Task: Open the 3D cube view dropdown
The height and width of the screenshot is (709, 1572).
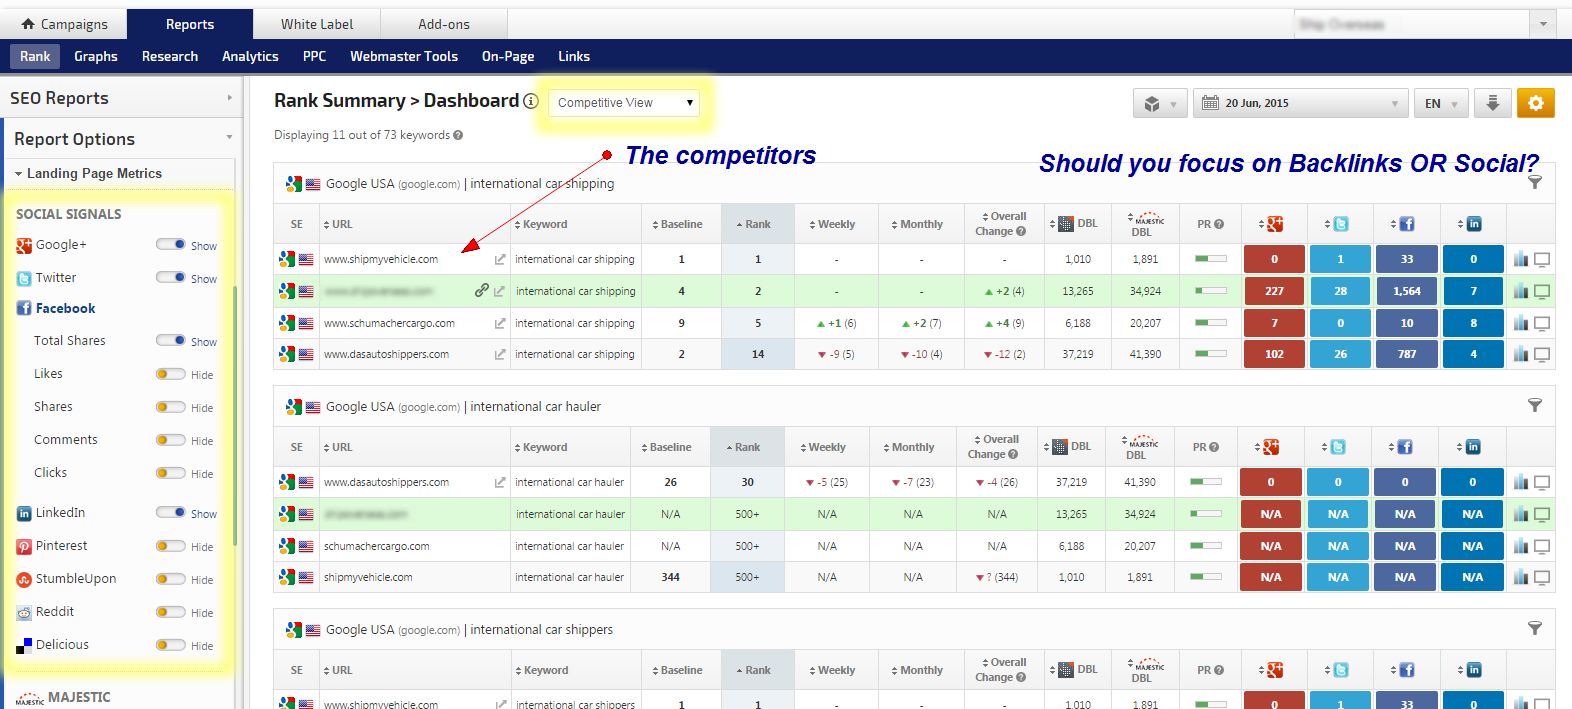Action: click(1160, 103)
